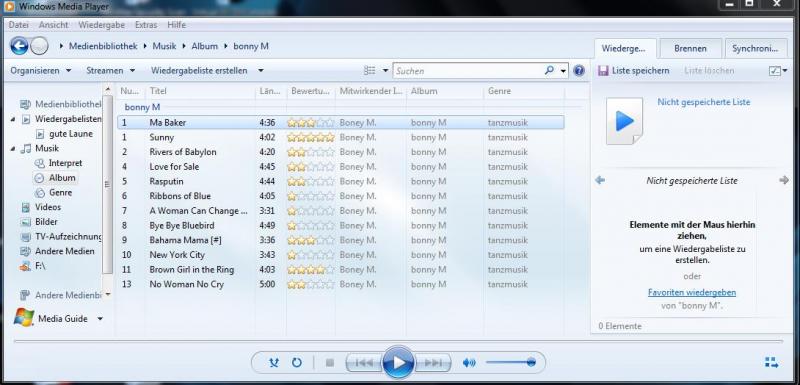Image resolution: width=800 pixels, height=385 pixels.
Task: Open the Organisieren dropdown
Action: [x=41, y=70]
